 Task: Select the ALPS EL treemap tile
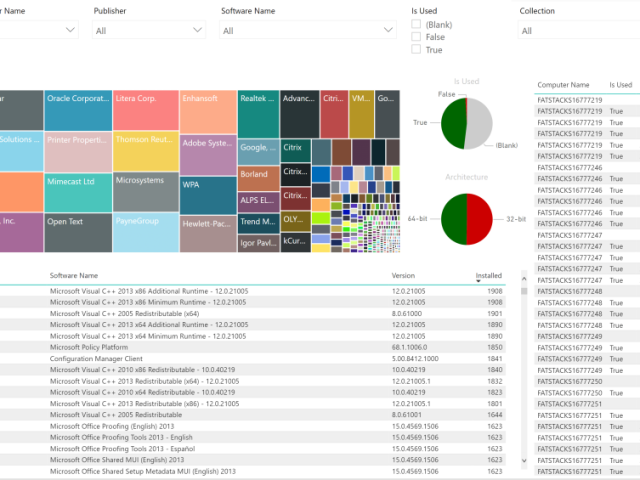coord(258,202)
